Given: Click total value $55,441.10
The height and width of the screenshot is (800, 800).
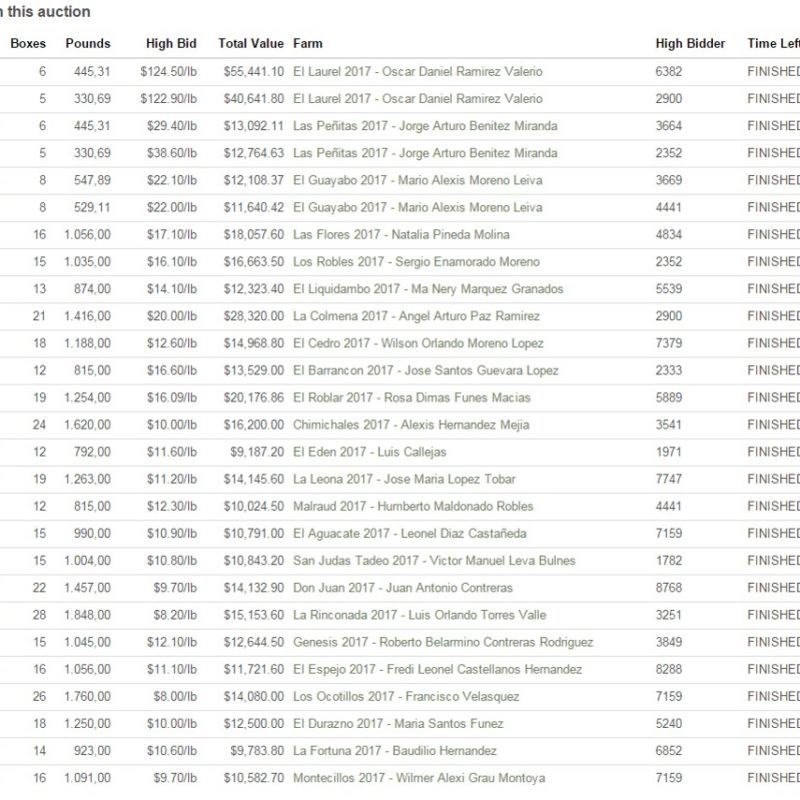Looking at the screenshot, I should 254,71.
